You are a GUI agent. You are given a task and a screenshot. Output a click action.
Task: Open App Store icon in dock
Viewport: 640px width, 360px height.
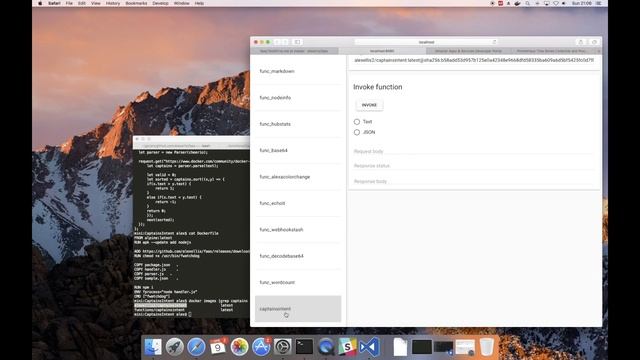[x=261, y=347]
